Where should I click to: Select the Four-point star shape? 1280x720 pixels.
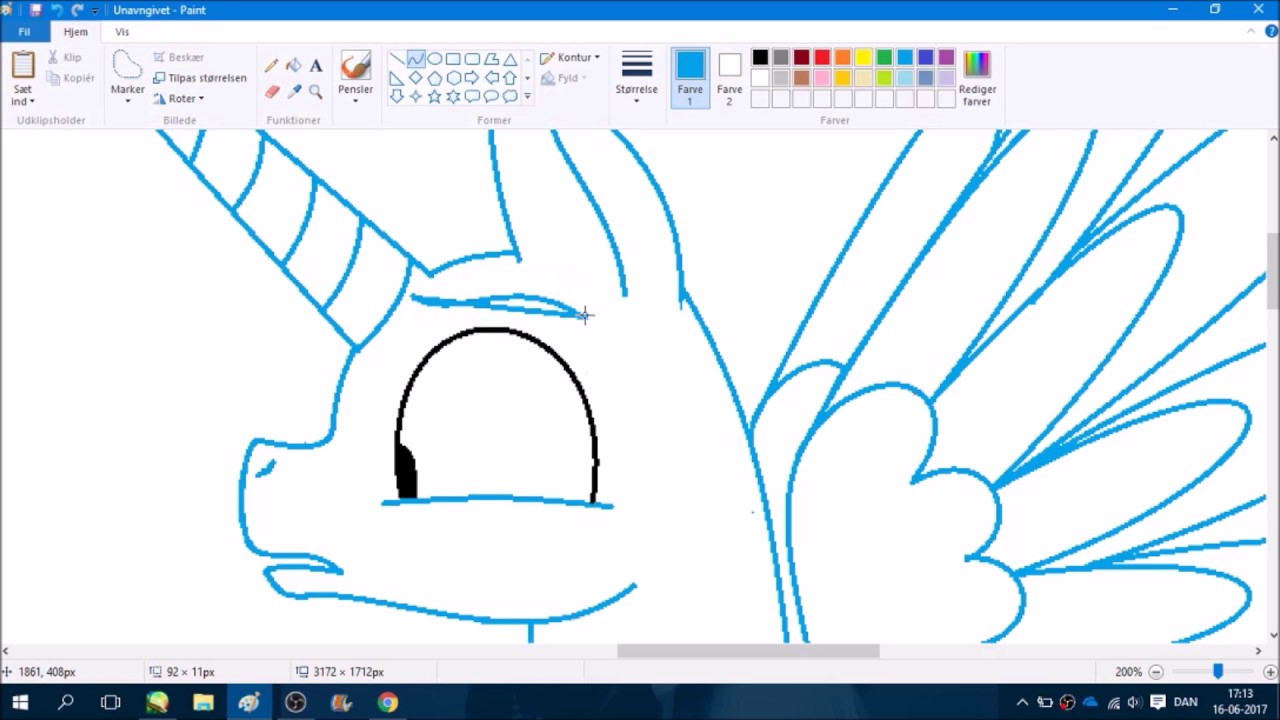(x=415, y=97)
